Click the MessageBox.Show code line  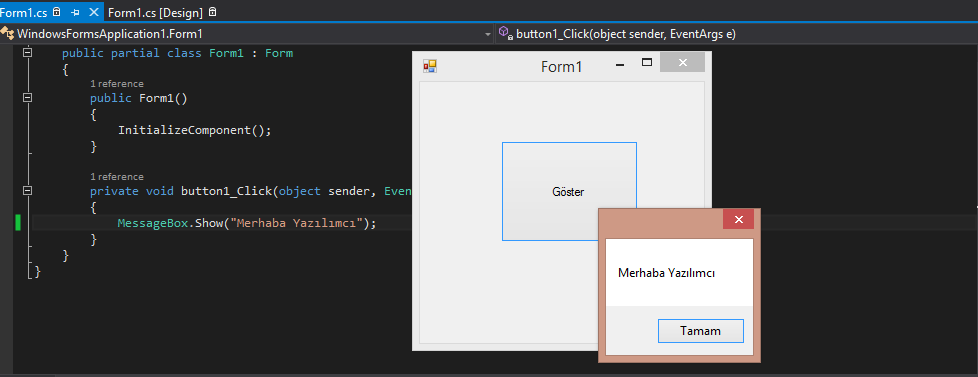click(247, 223)
